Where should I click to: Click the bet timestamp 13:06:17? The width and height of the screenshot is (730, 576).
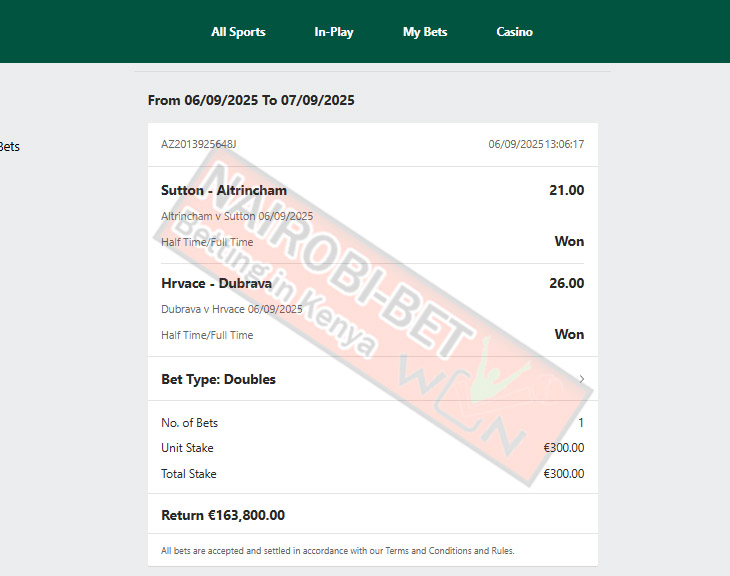pyautogui.click(x=564, y=144)
